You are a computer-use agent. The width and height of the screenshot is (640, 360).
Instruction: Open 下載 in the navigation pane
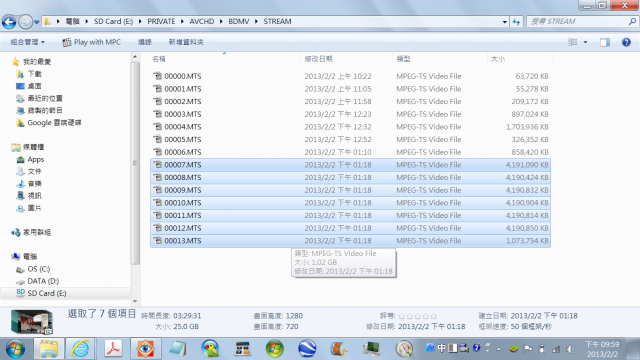[29, 74]
